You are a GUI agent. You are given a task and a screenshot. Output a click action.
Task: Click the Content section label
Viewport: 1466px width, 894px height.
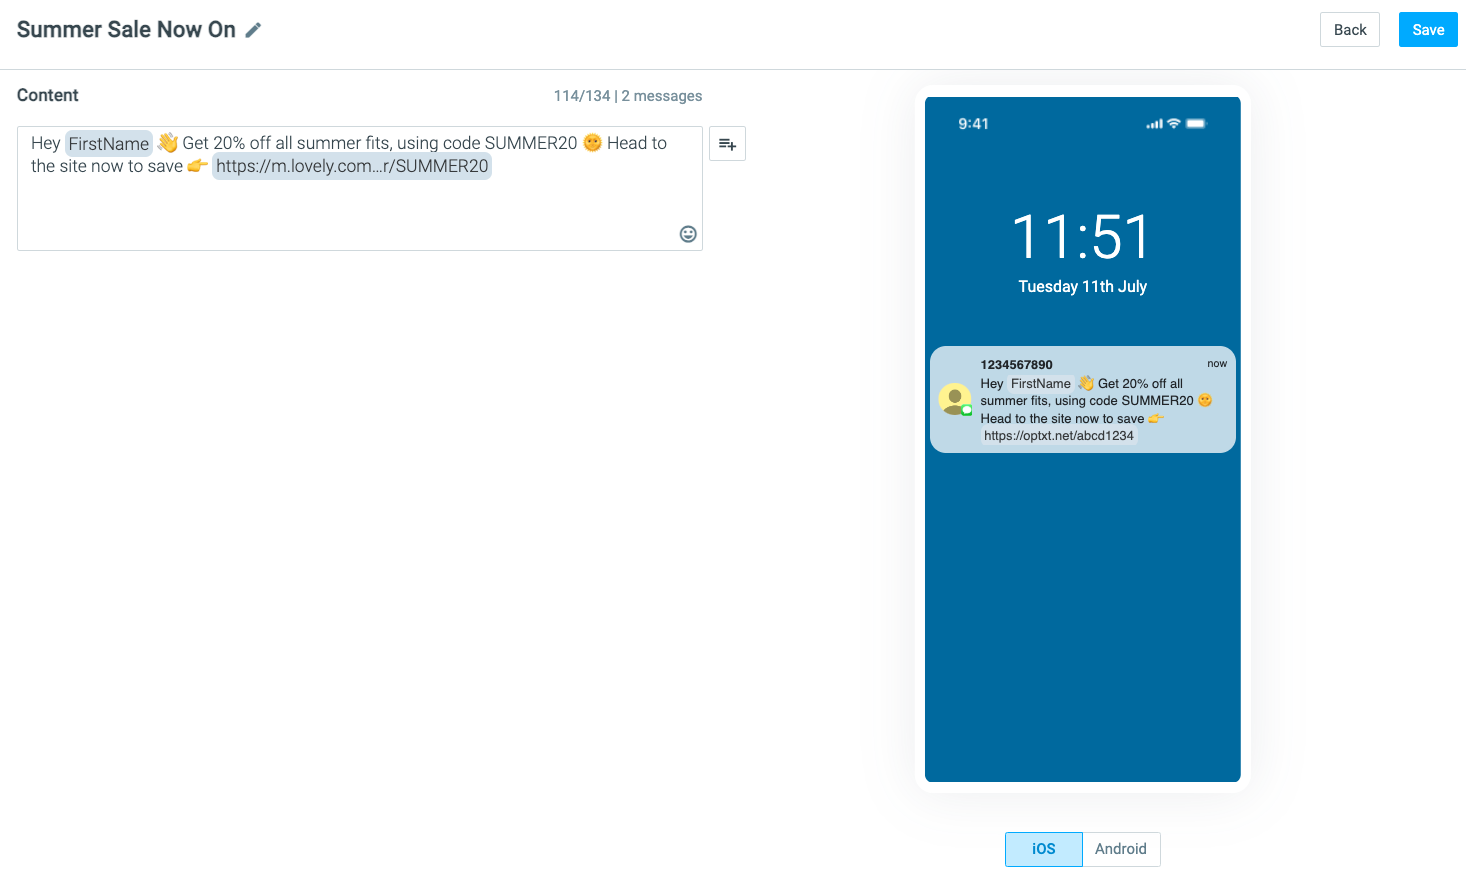[x=48, y=95]
